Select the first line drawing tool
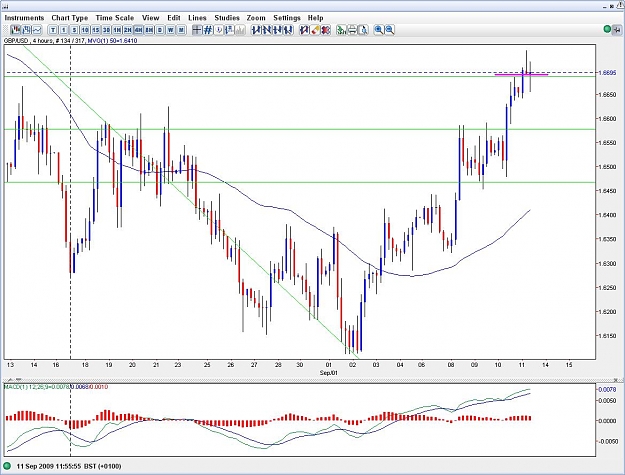 [256, 30]
